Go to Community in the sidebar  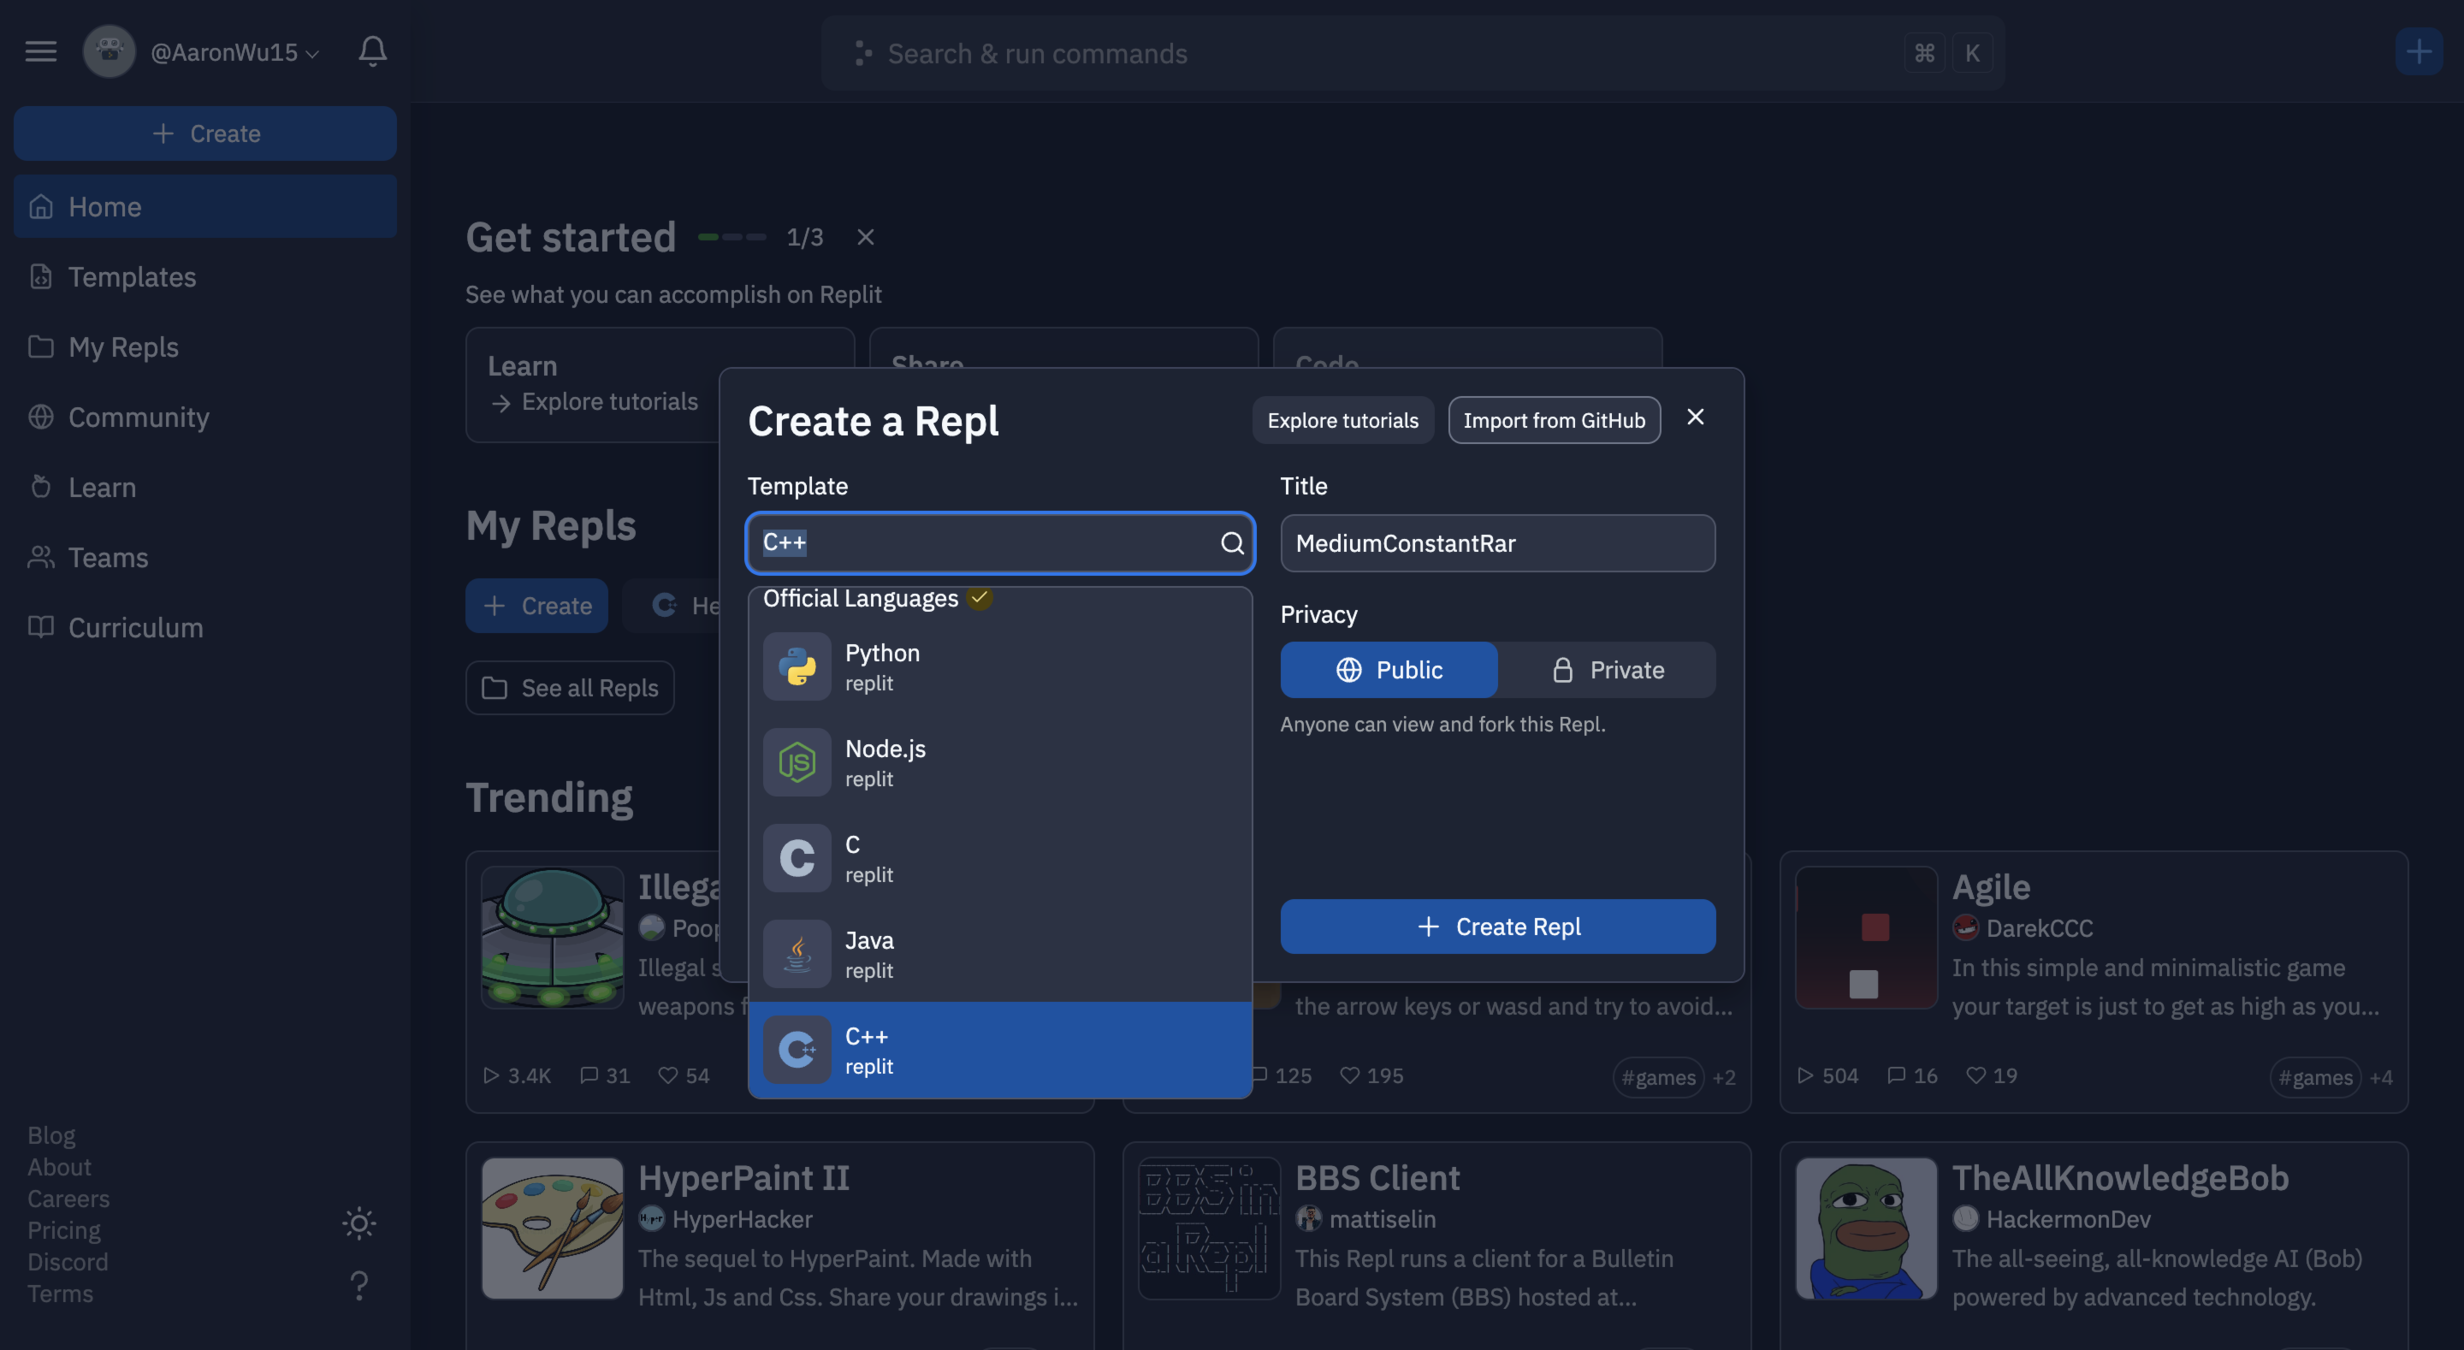click(138, 417)
